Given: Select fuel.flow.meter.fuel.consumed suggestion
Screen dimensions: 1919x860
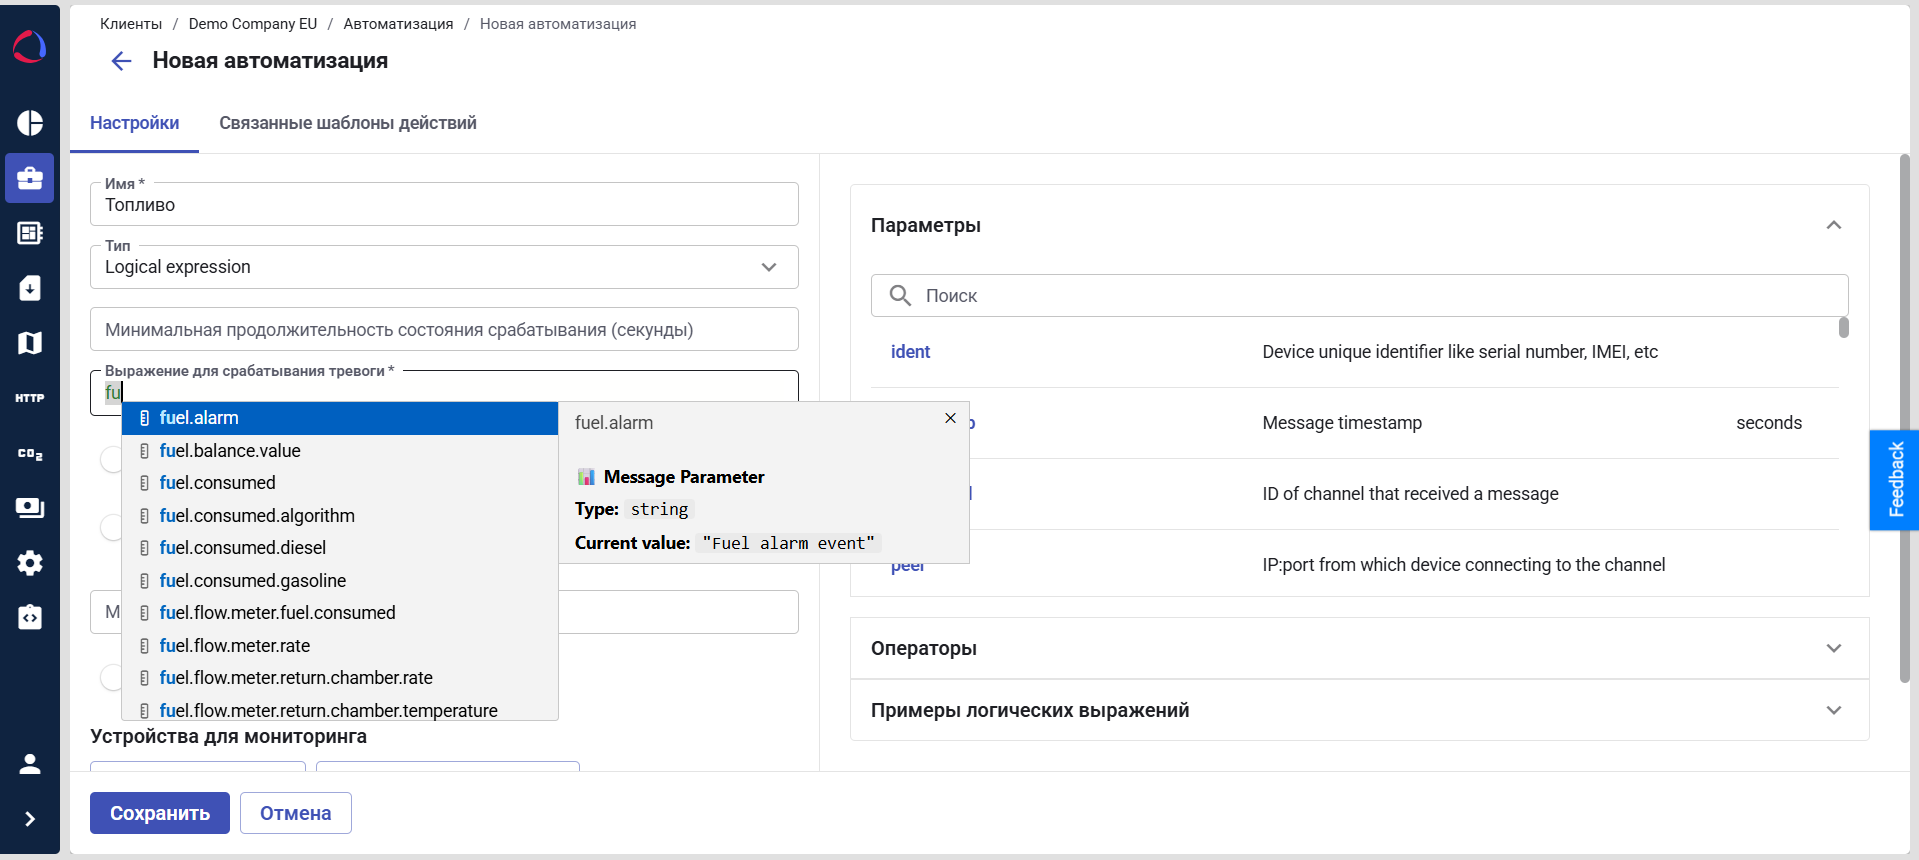Looking at the screenshot, I should coord(340,613).
